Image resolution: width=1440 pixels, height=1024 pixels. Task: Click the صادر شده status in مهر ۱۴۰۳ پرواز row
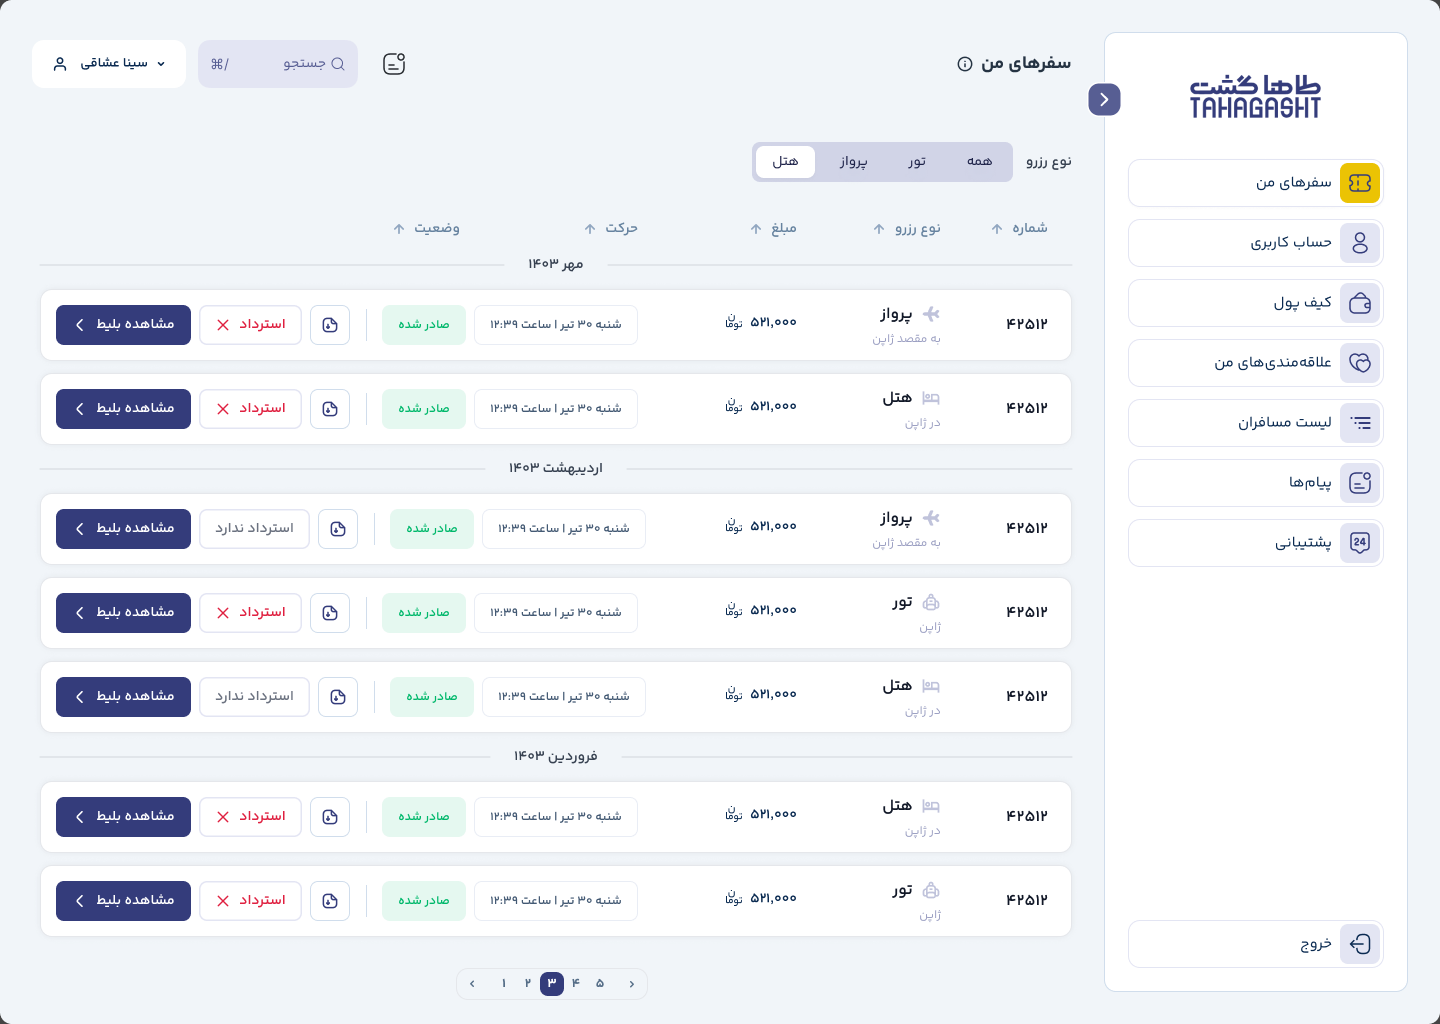[x=424, y=325]
